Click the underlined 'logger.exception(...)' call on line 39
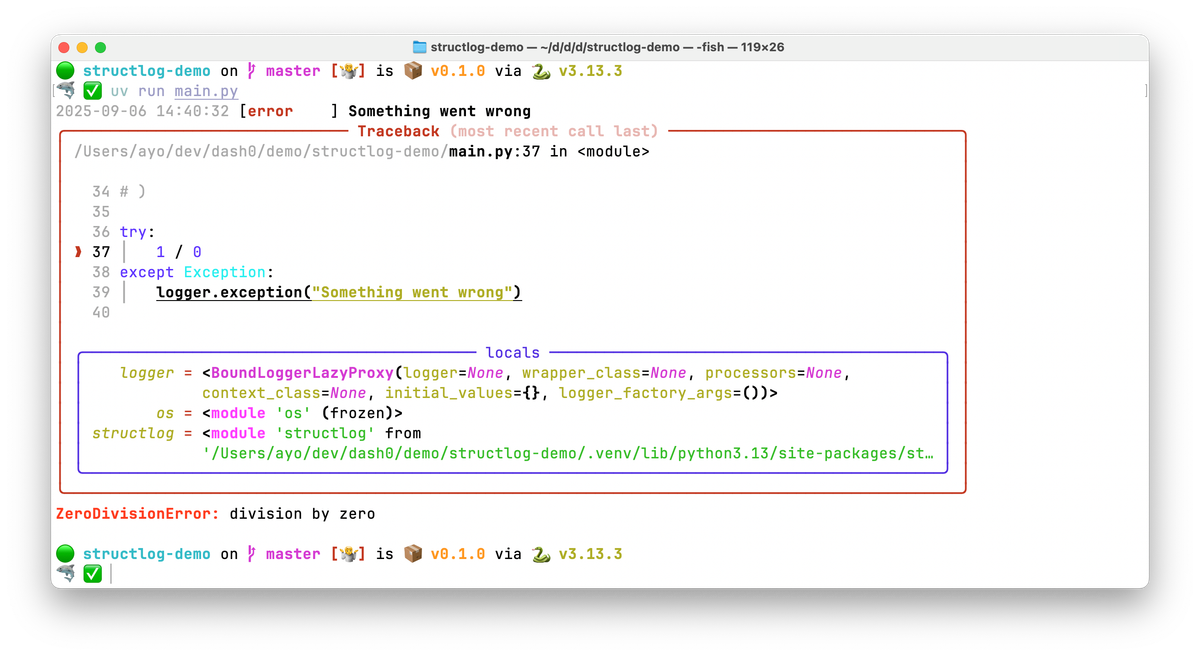The height and width of the screenshot is (656, 1200). click(339, 292)
